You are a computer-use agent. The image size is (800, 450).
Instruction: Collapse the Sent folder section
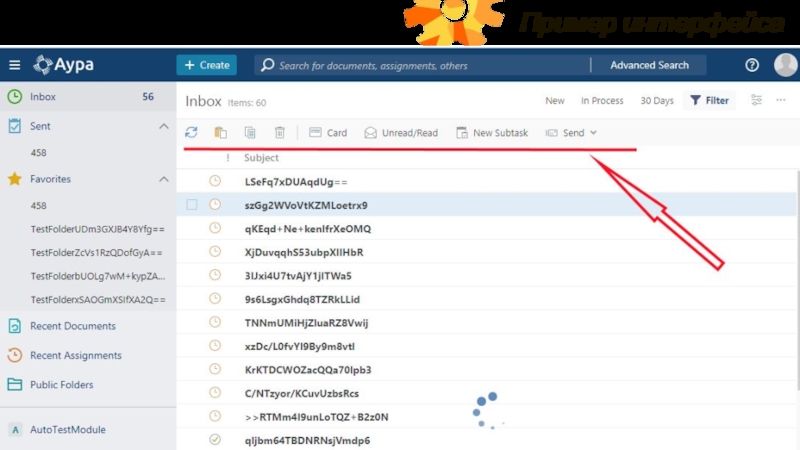164,127
